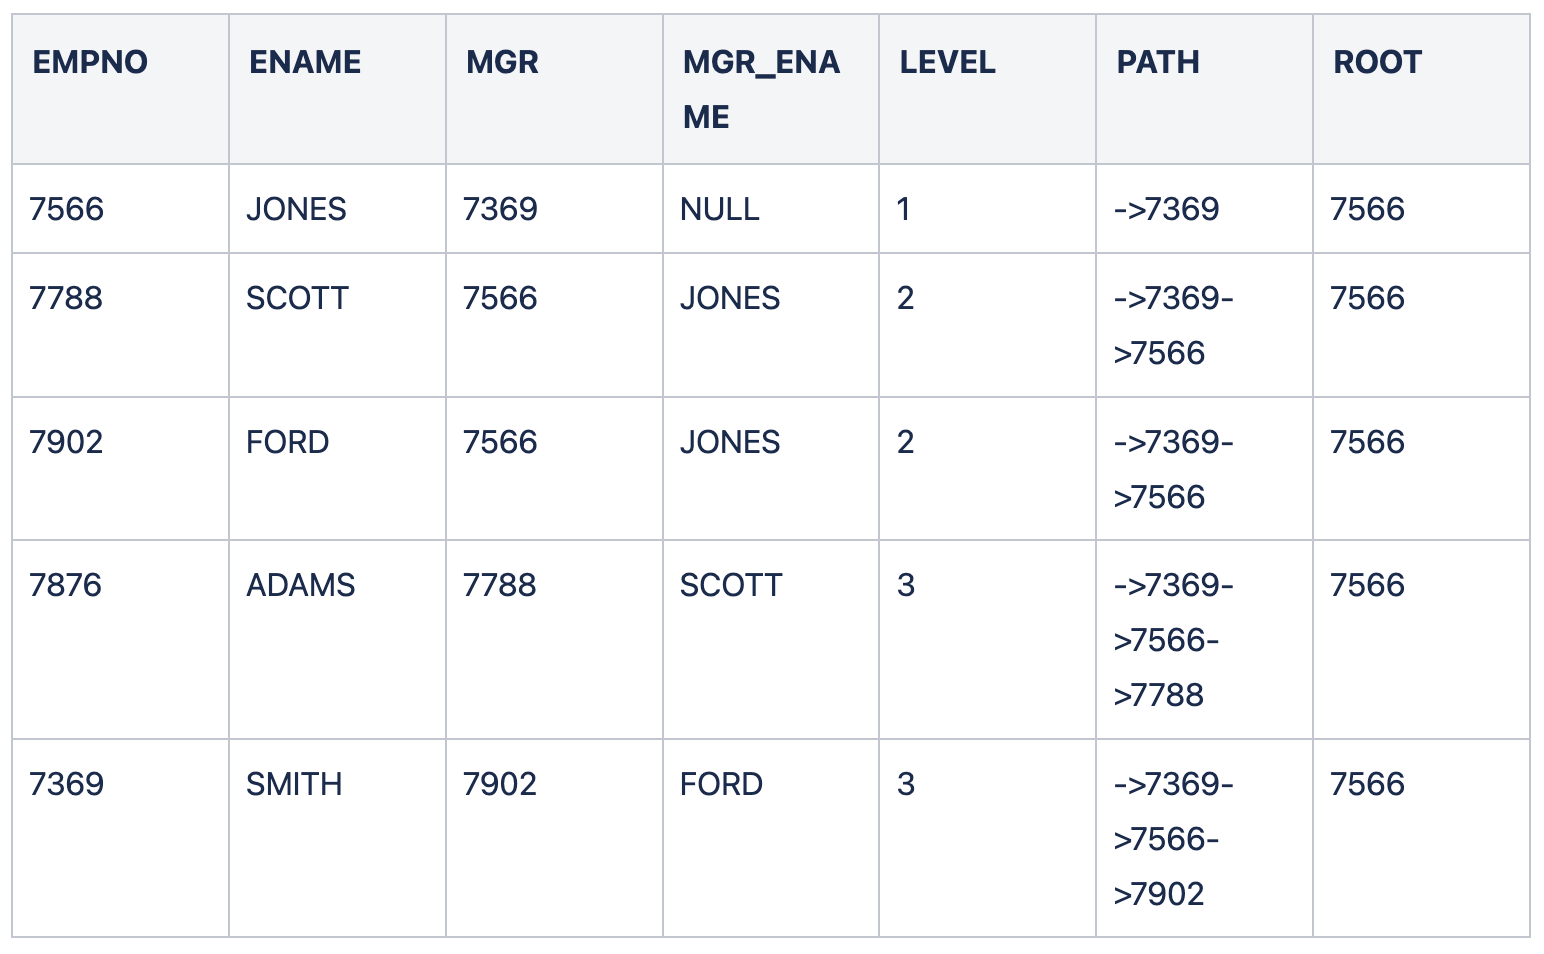Image resolution: width=1544 pixels, height=954 pixels.
Task: Click the ROOT cell in the ADAMS row
Action: click(x=1367, y=585)
